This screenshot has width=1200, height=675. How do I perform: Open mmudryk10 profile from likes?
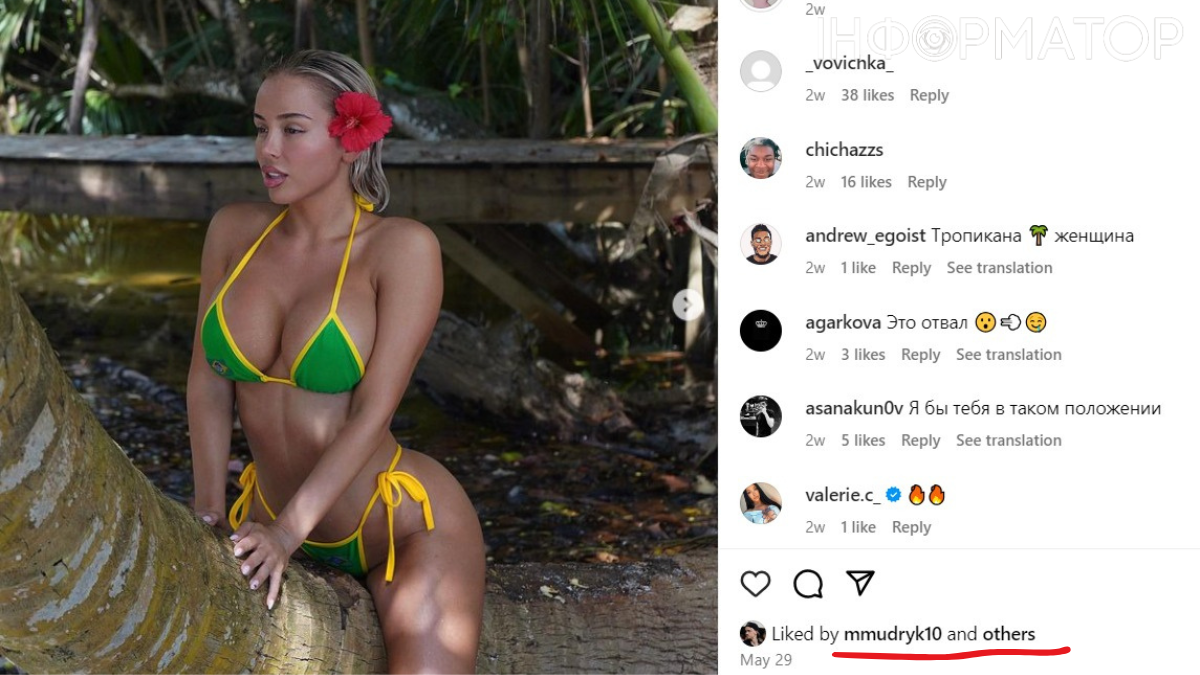892,634
